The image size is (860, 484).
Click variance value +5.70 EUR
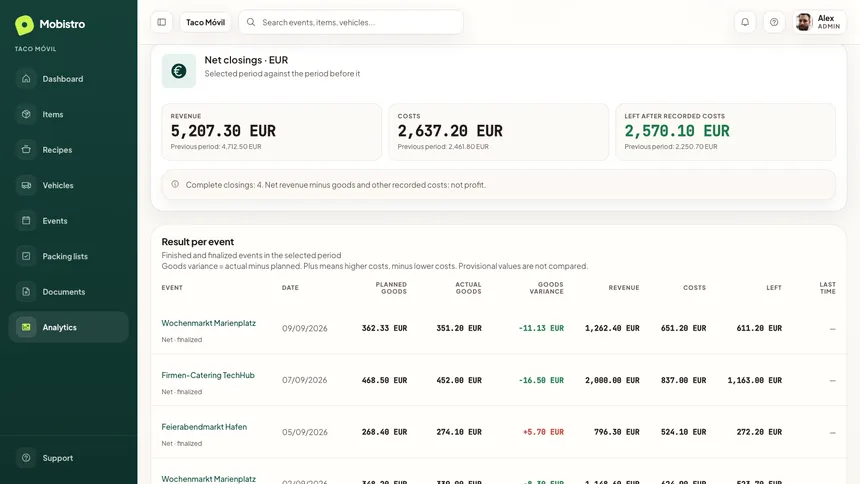[543, 432]
